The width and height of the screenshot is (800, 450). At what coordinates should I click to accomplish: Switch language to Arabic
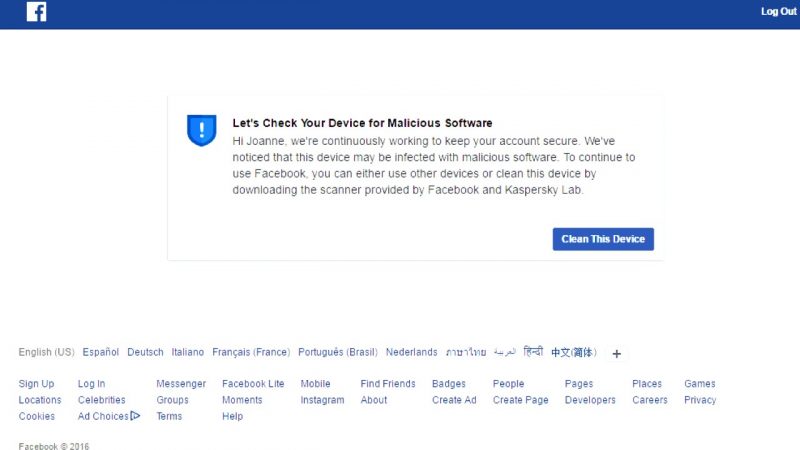505,352
